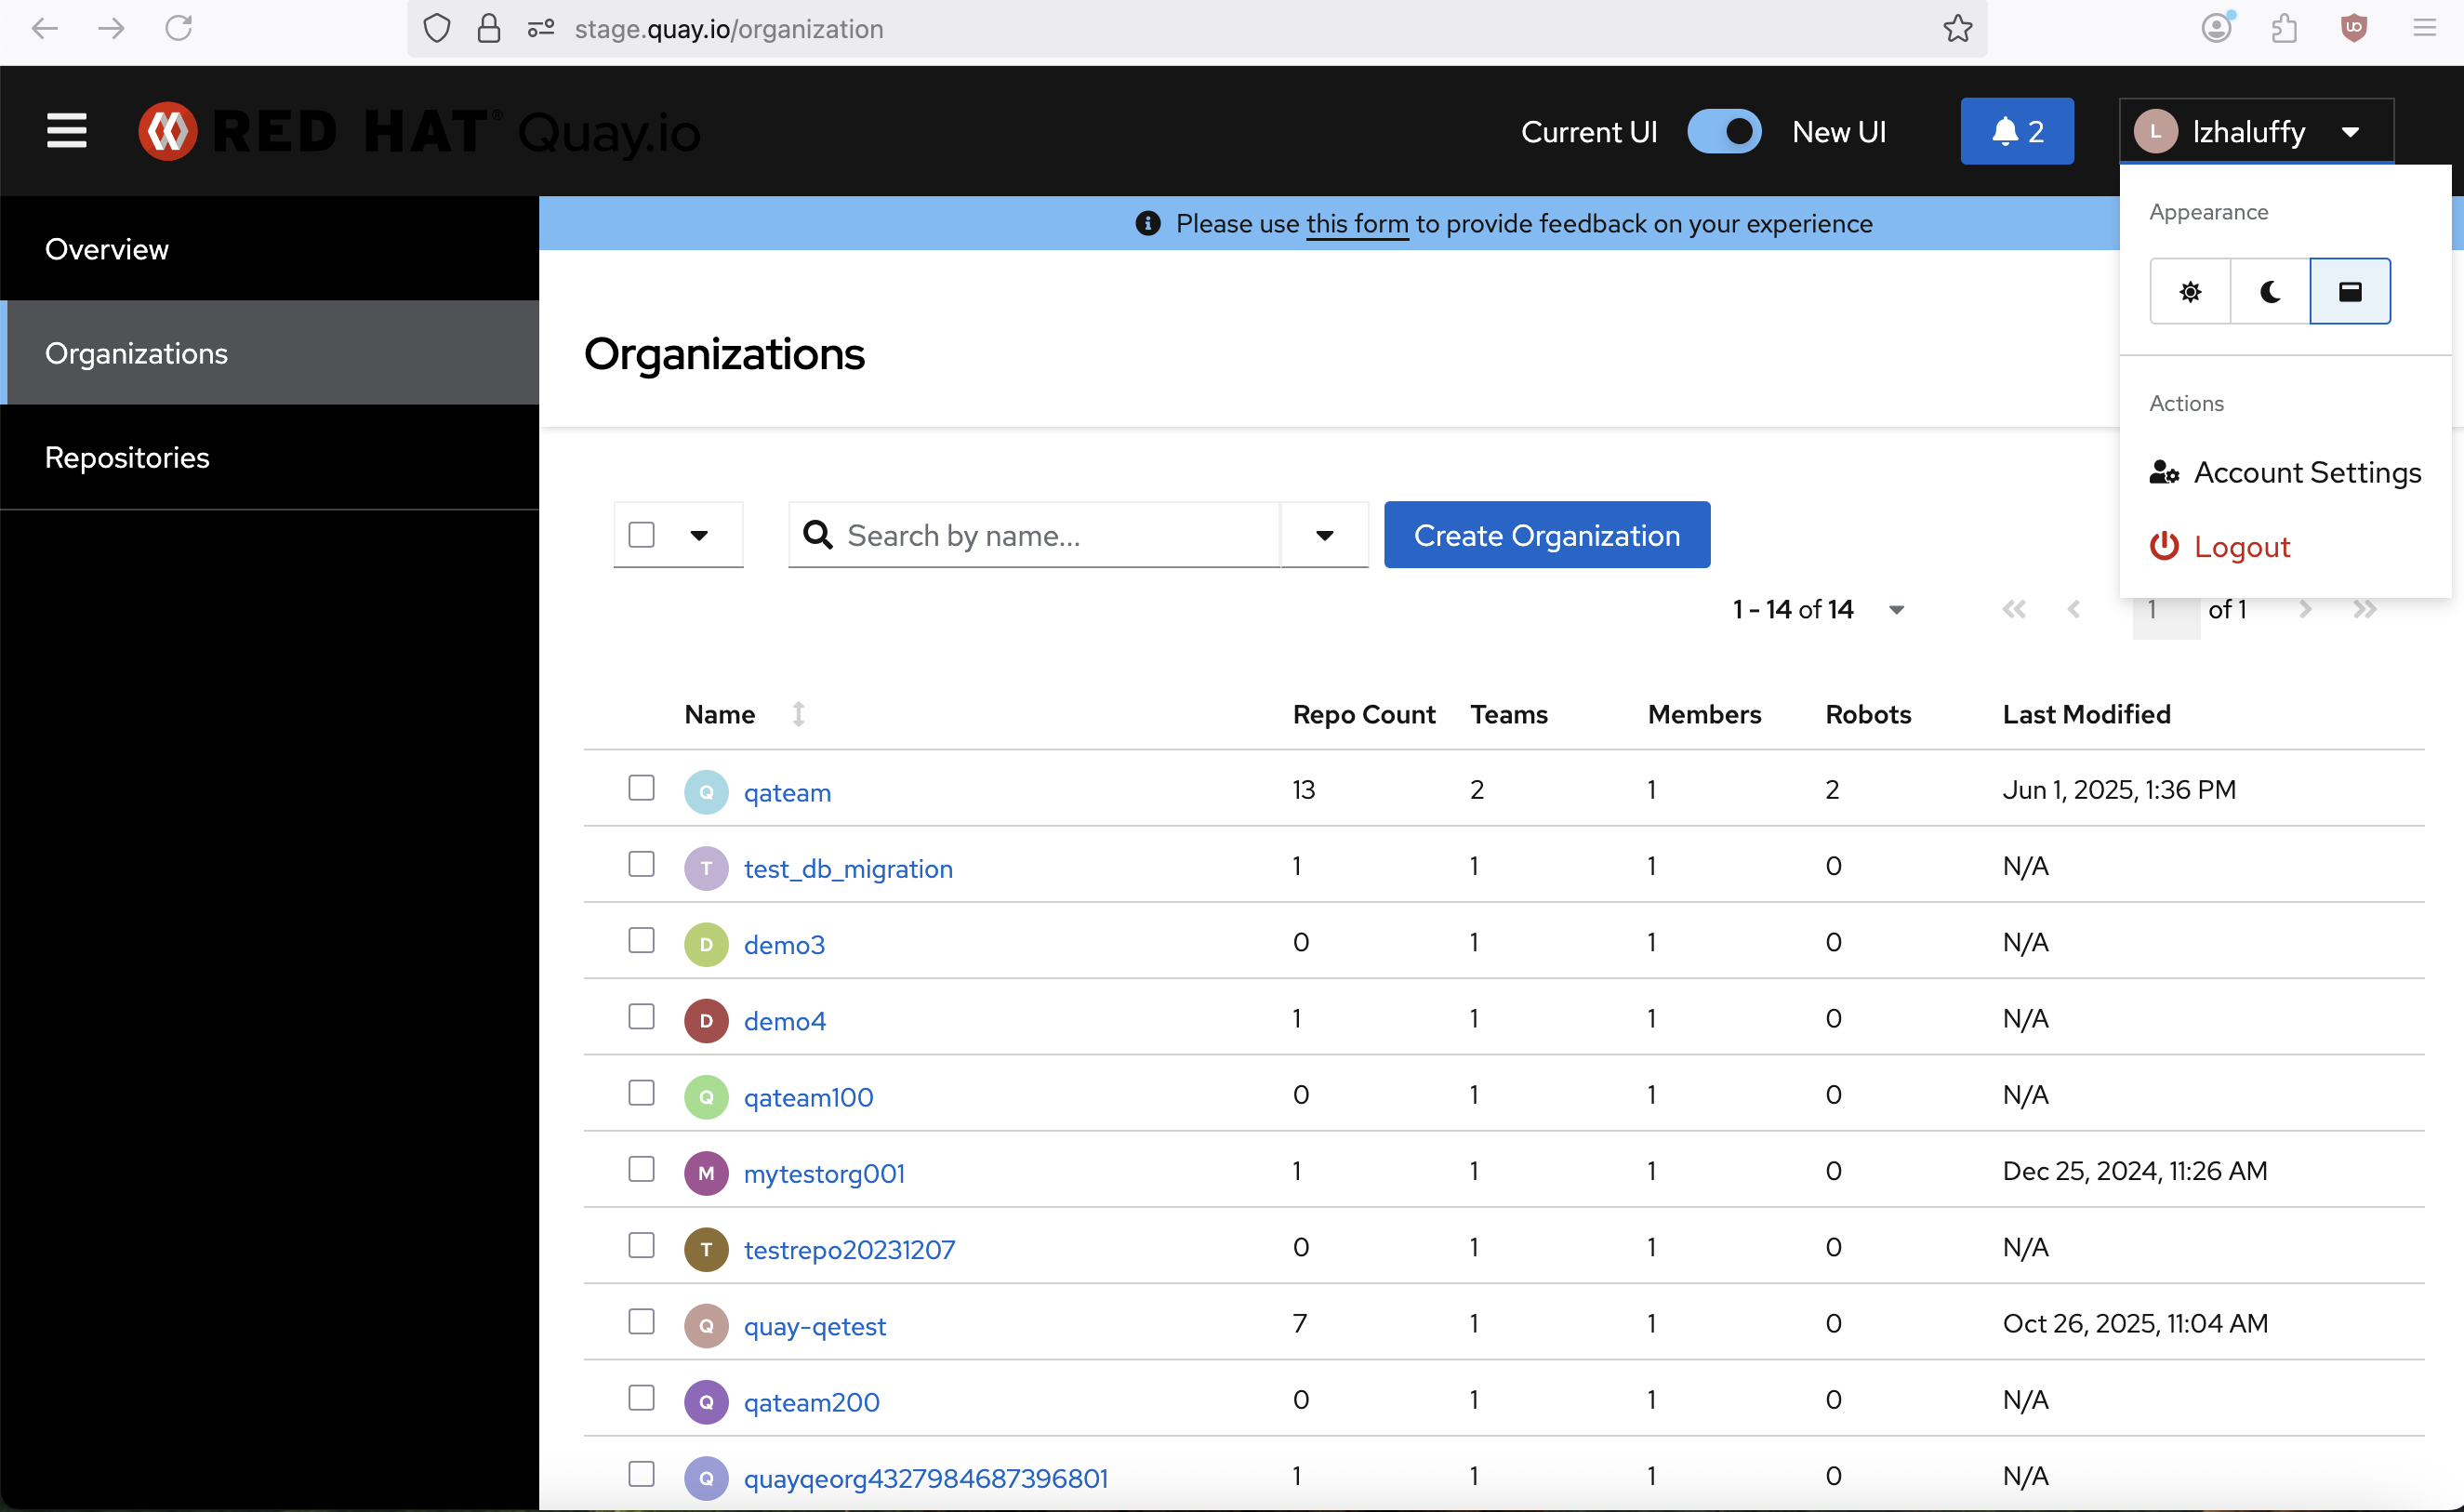The height and width of the screenshot is (1512, 2464).
Task: Open uBlock Origin extension icon
Action: (x=2354, y=28)
